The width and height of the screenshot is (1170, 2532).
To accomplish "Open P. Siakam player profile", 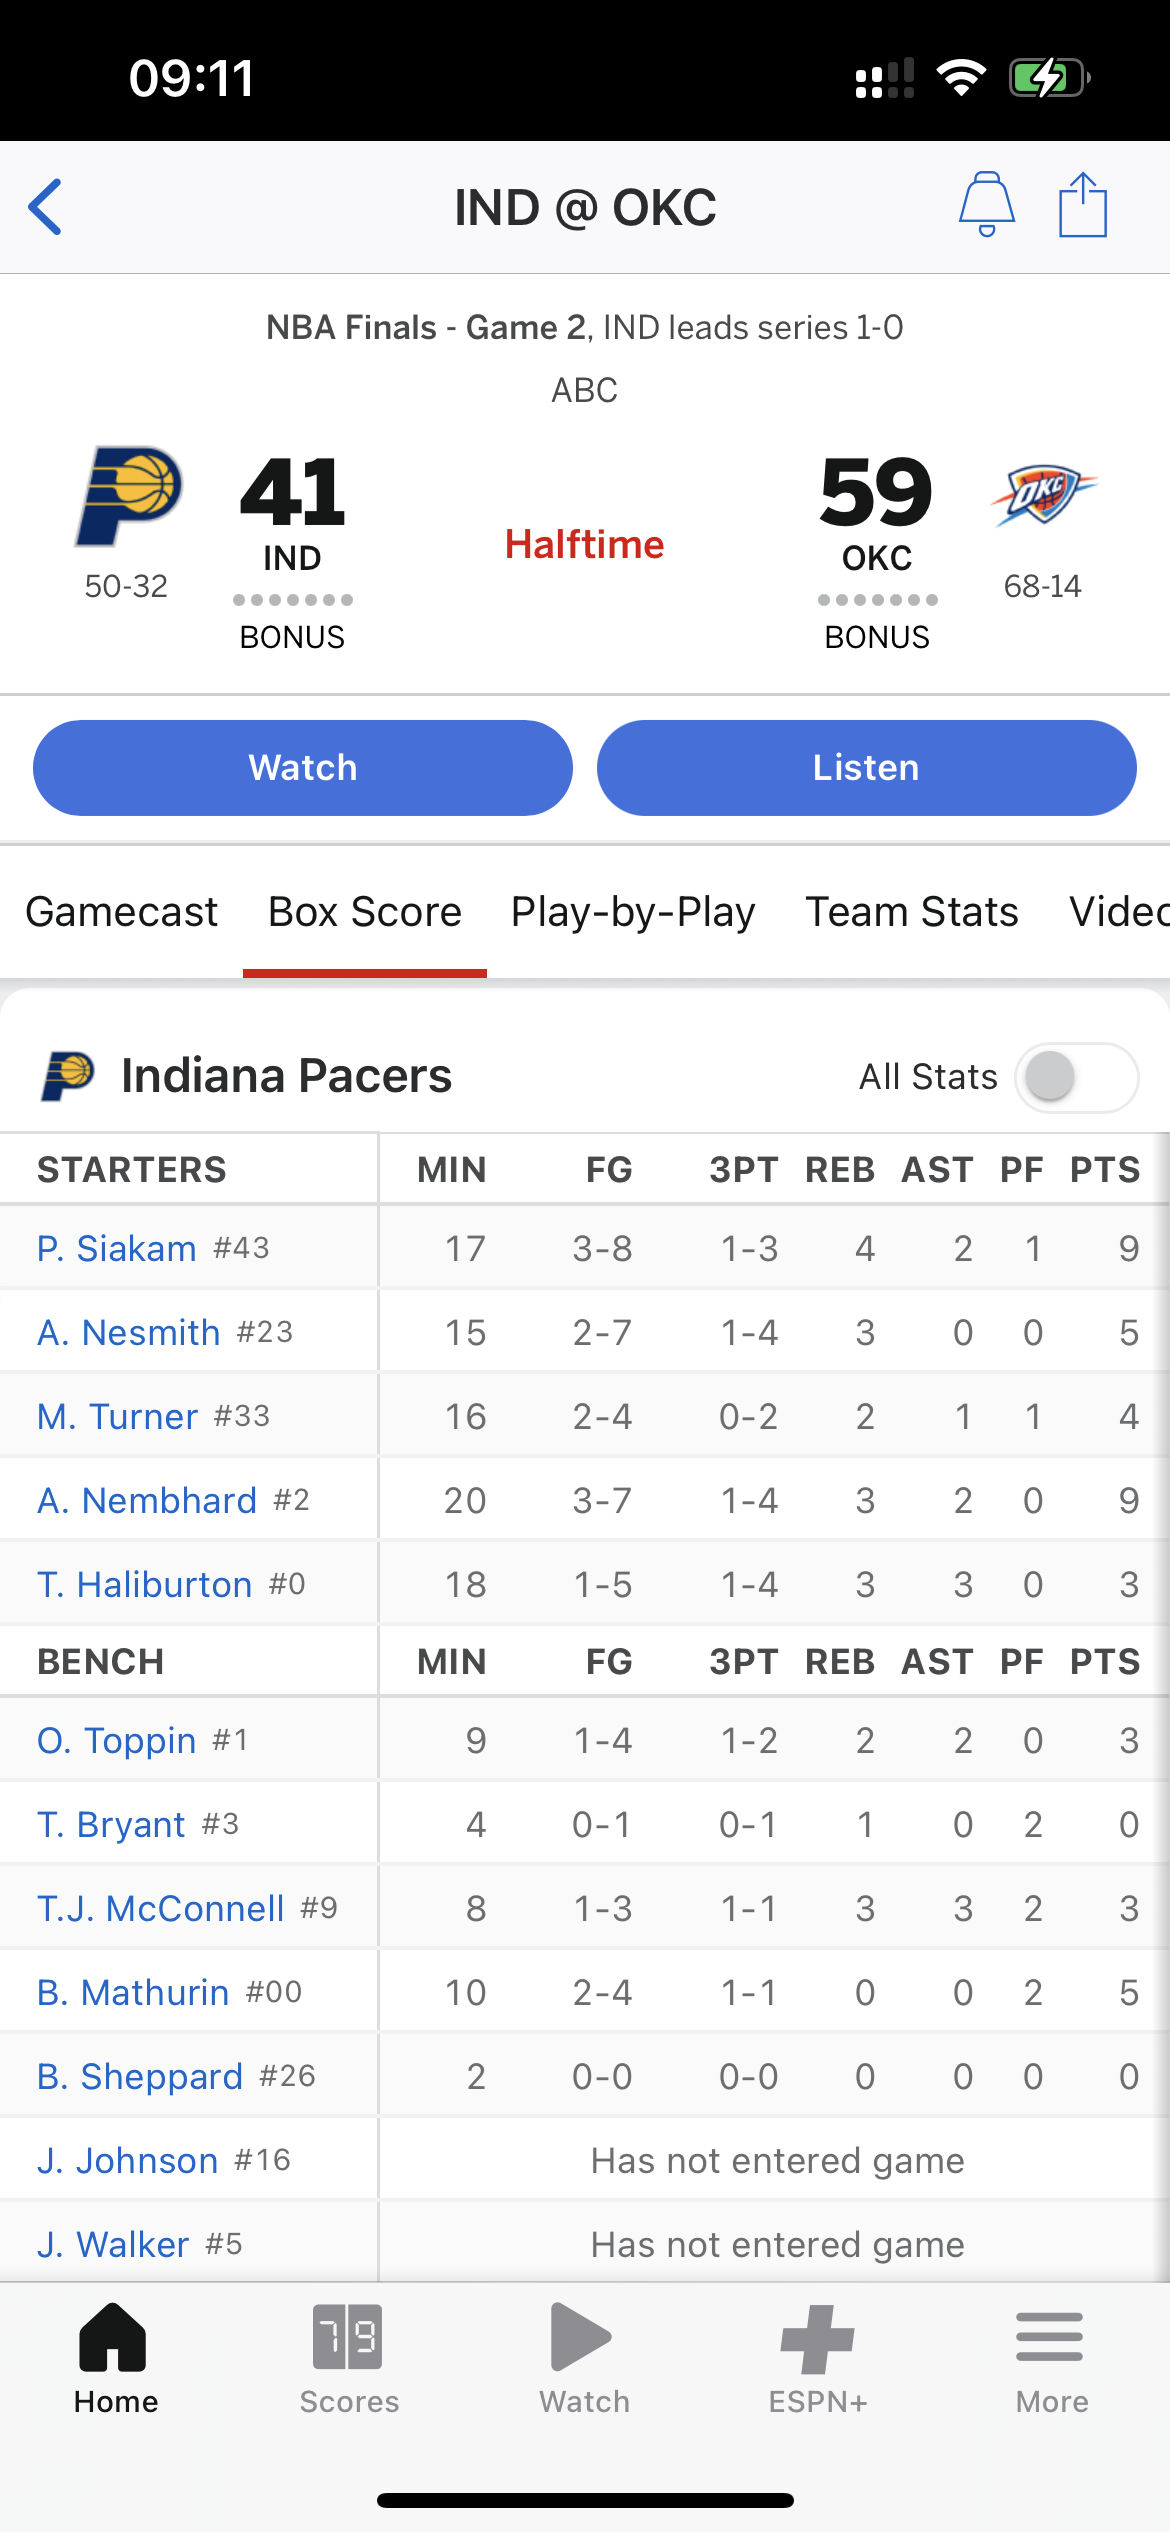I will point(117,1248).
